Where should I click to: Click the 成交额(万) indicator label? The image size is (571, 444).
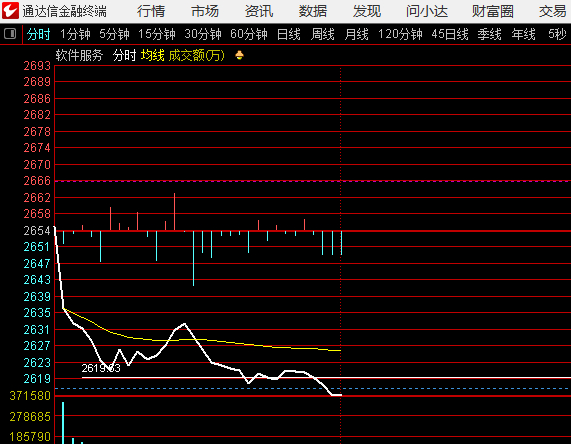pos(197,55)
